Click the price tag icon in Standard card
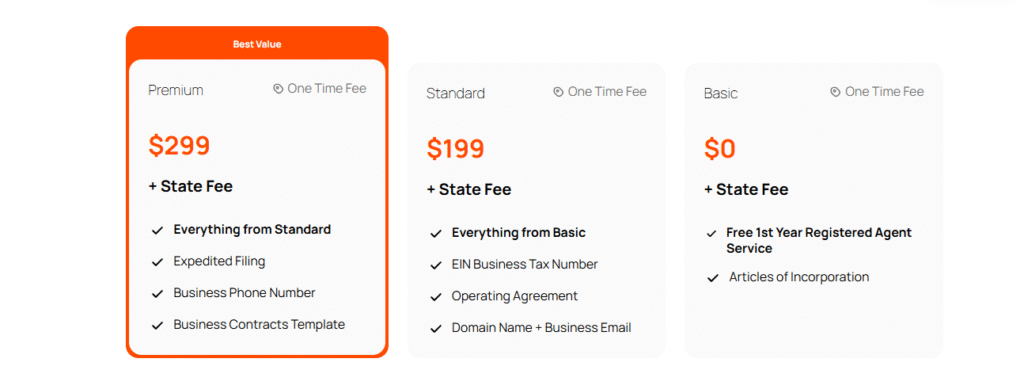The height and width of the screenshot is (389, 1024). point(558,92)
